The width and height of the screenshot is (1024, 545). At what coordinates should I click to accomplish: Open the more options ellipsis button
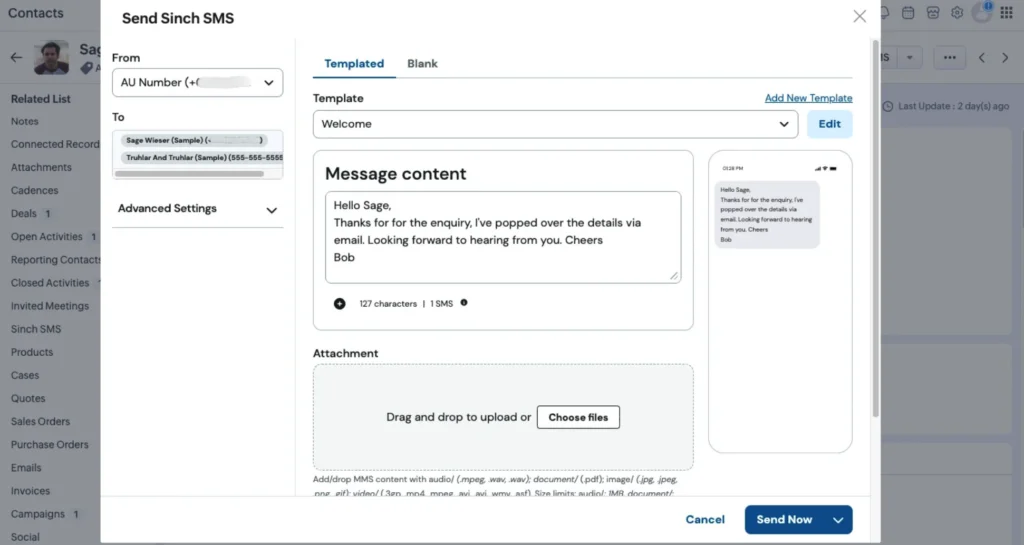pyautogui.click(x=950, y=57)
